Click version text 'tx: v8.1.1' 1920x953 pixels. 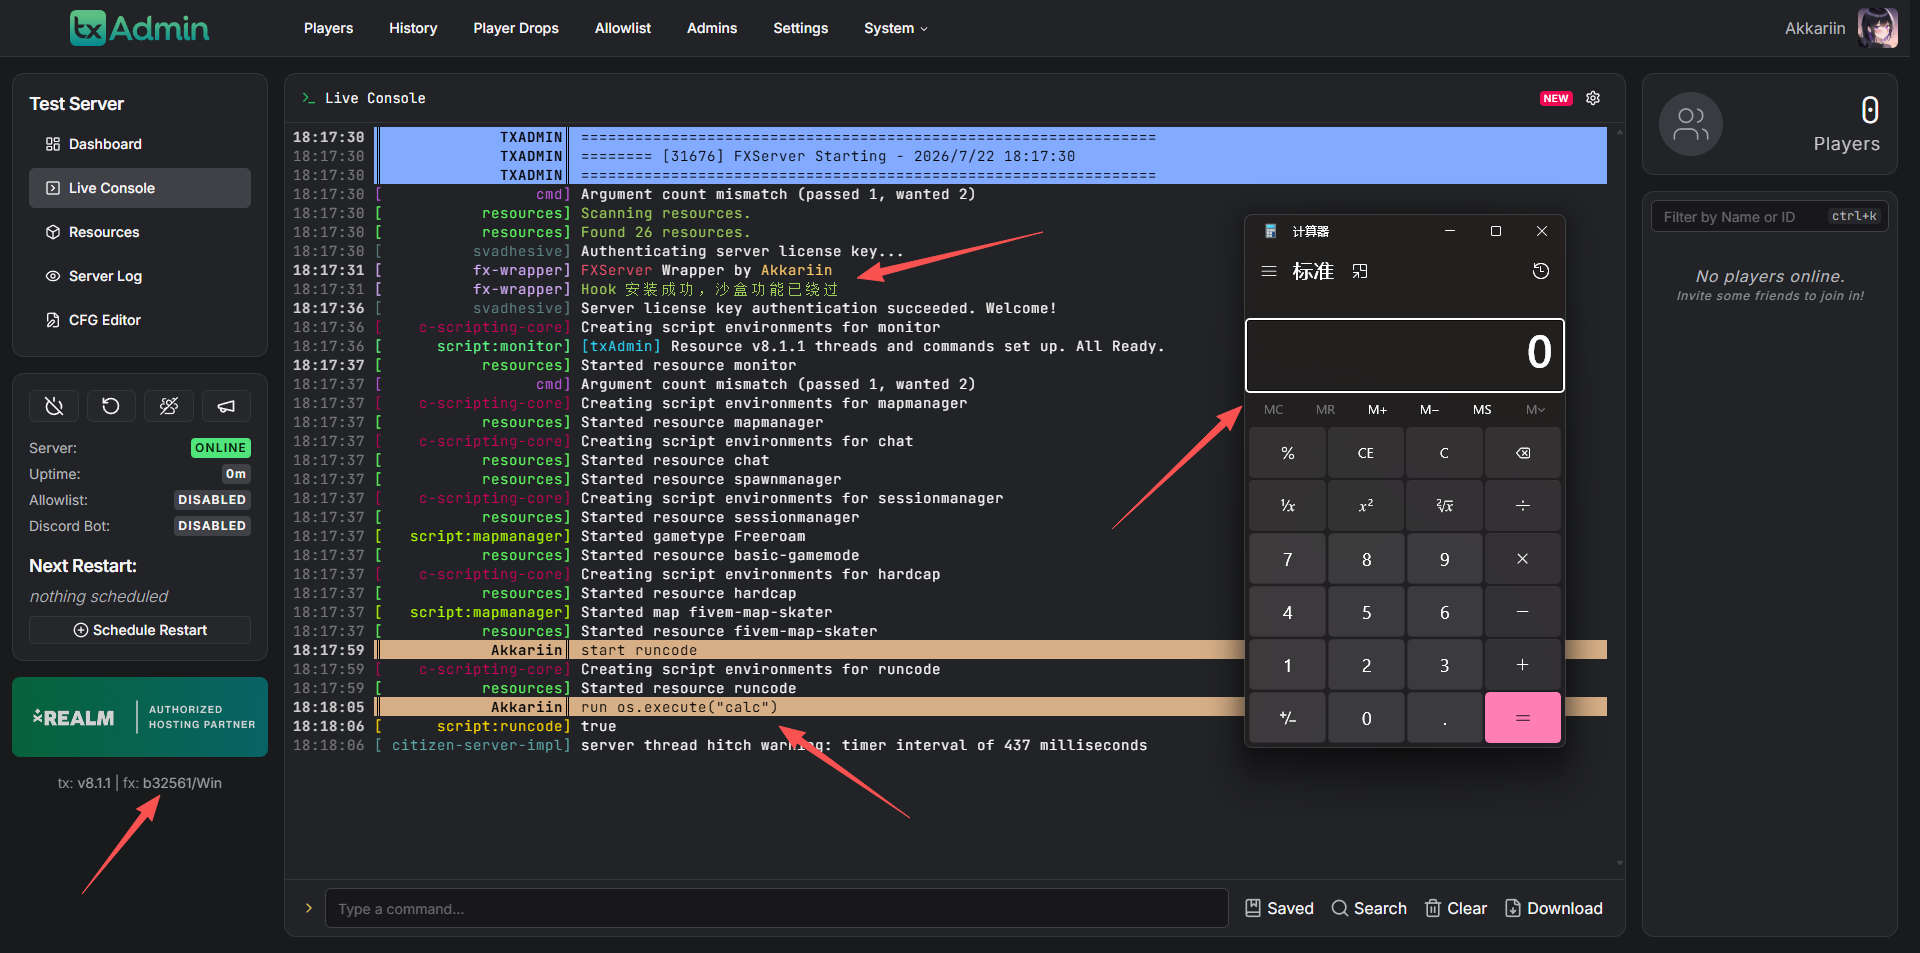coord(84,783)
